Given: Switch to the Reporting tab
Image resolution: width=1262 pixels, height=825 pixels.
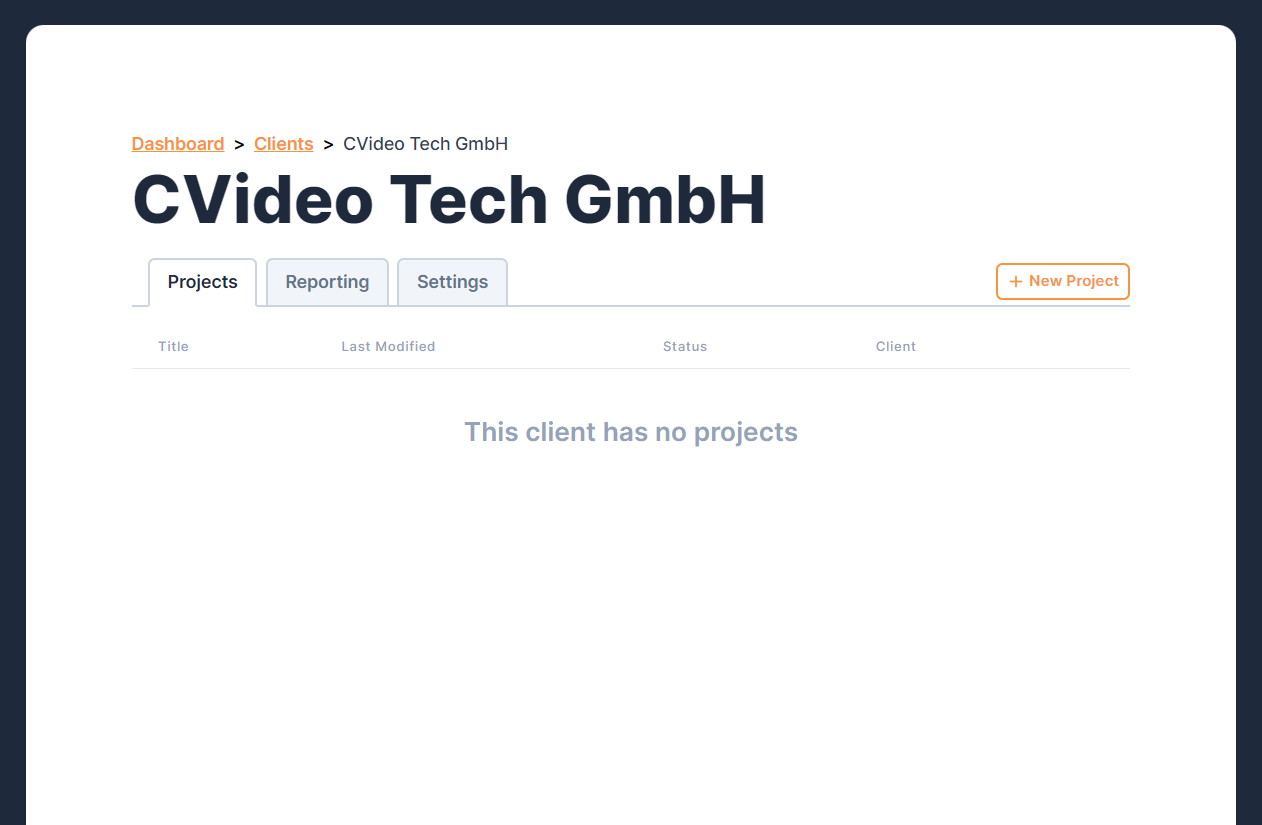Looking at the screenshot, I should 327,282.
